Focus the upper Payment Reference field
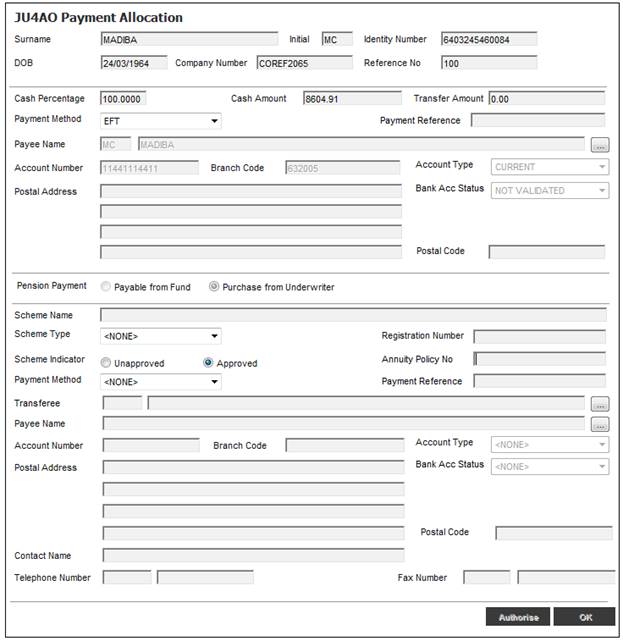Viewport: 623px width, 641px height. (x=538, y=120)
